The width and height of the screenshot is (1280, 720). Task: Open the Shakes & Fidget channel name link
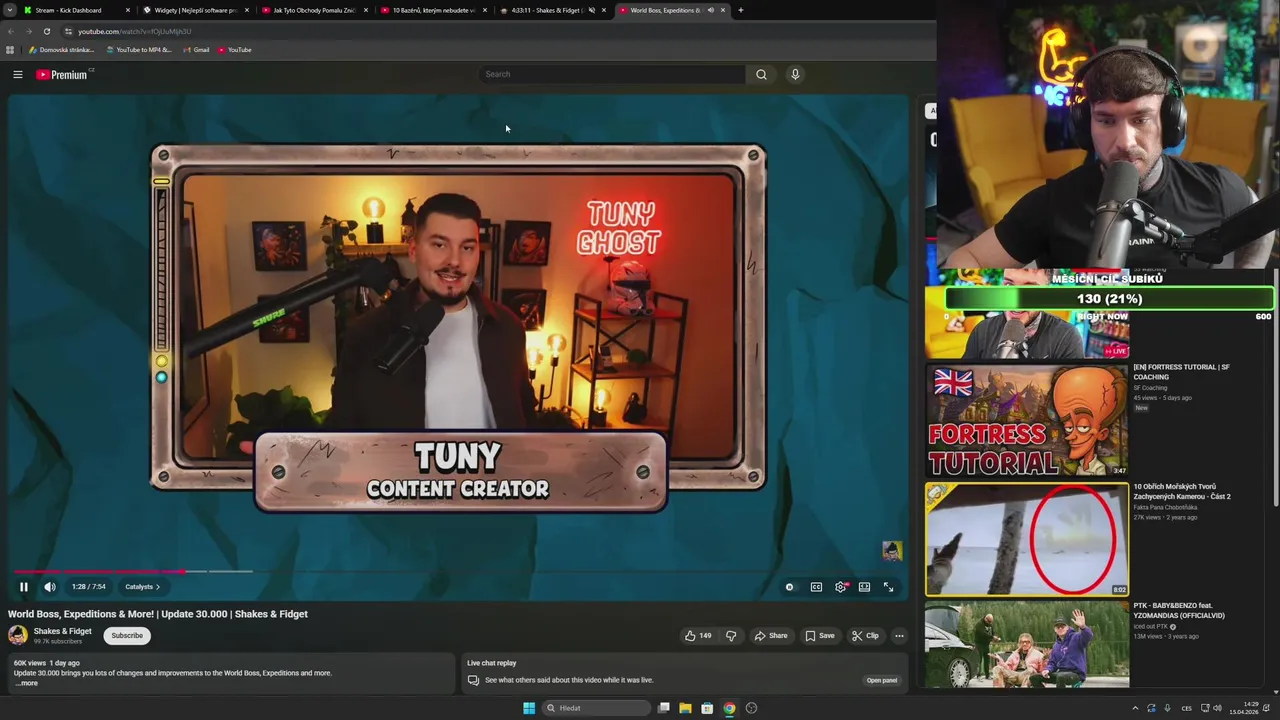point(62,631)
